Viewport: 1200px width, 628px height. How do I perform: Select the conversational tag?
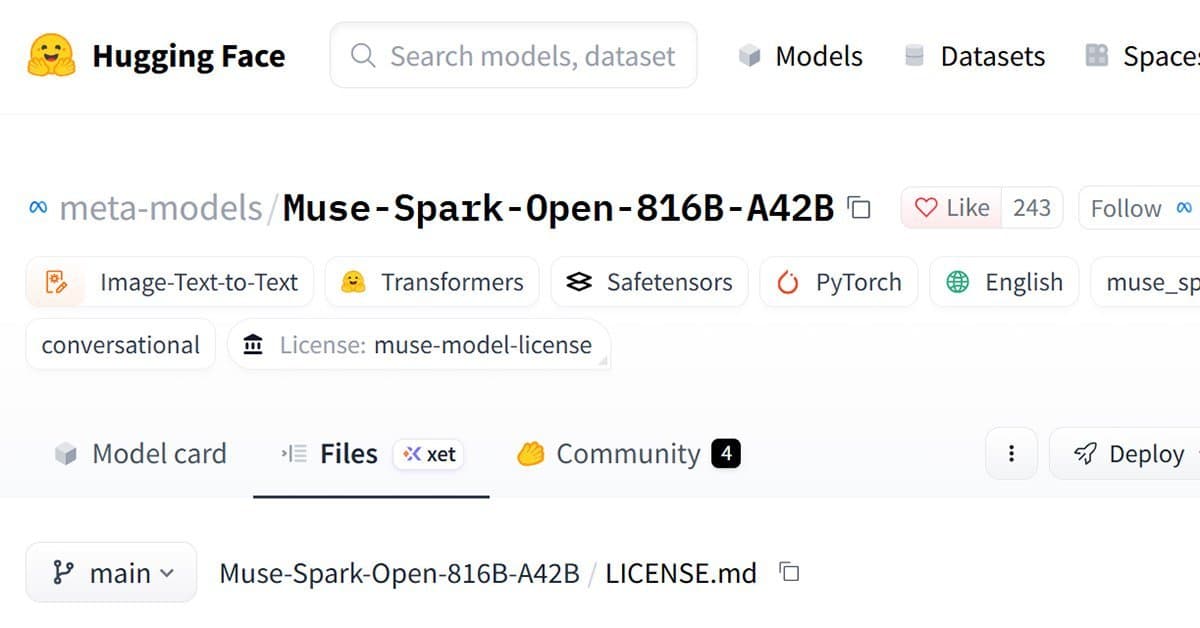pyautogui.click(x=120, y=345)
